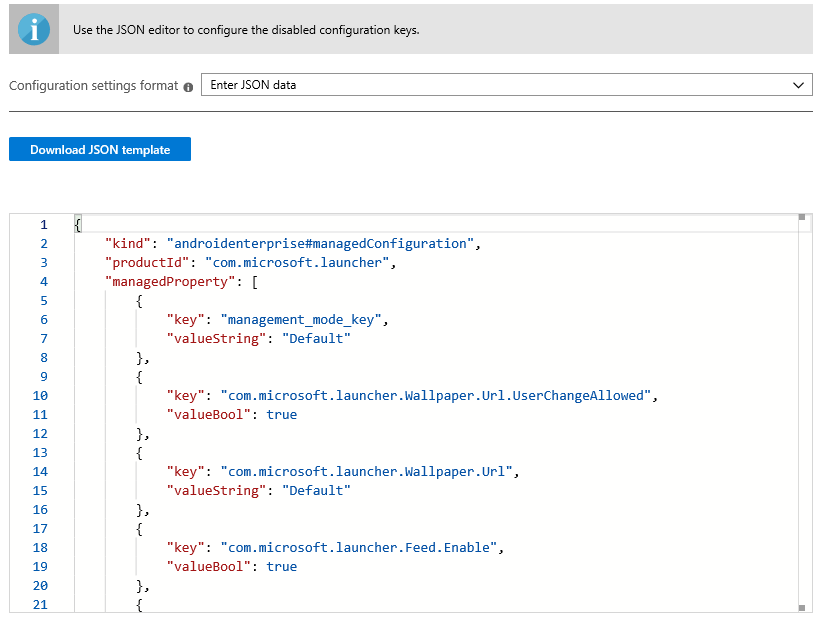Screen dimensions: 818x619
Task: Click line number 21 in the gutter
Action: pos(40,604)
